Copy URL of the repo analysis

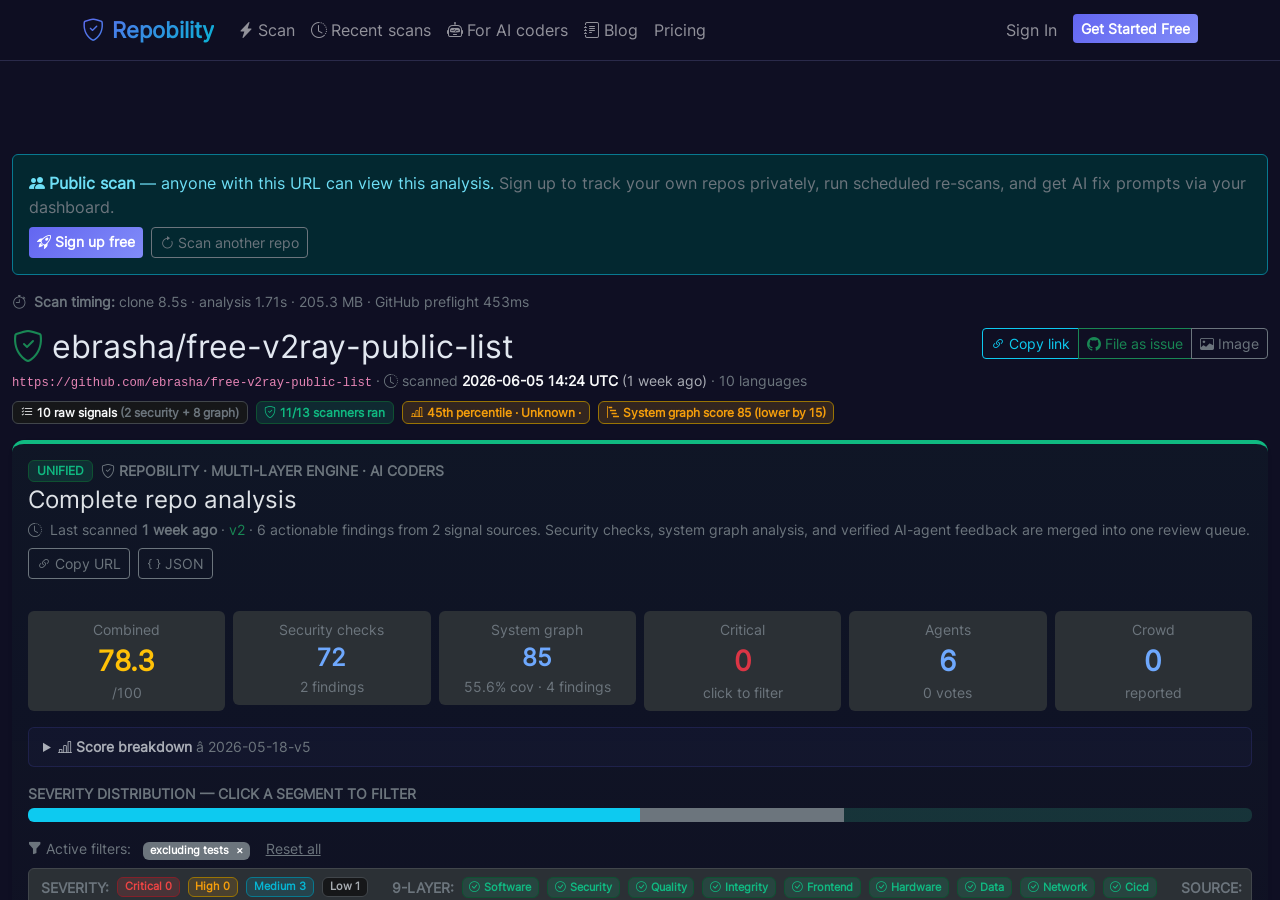coord(79,564)
